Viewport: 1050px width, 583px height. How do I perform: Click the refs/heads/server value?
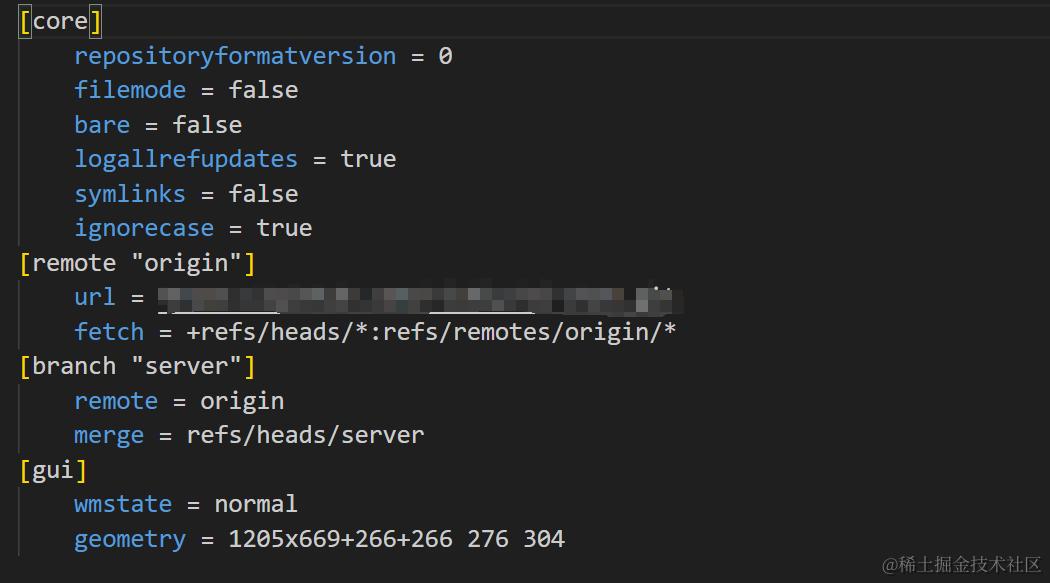pyautogui.click(x=305, y=436)
